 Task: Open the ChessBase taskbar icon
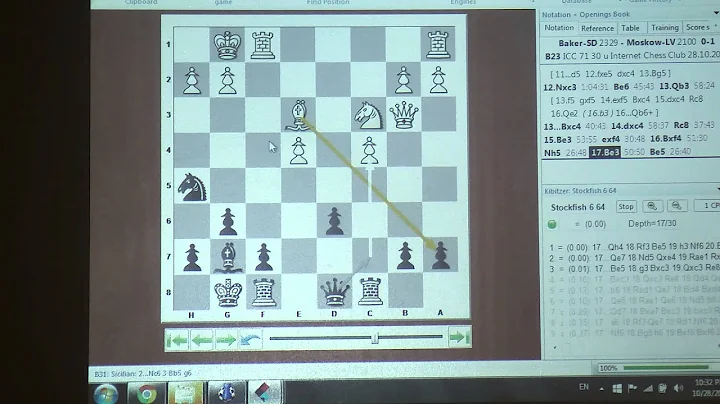[226, 393]
